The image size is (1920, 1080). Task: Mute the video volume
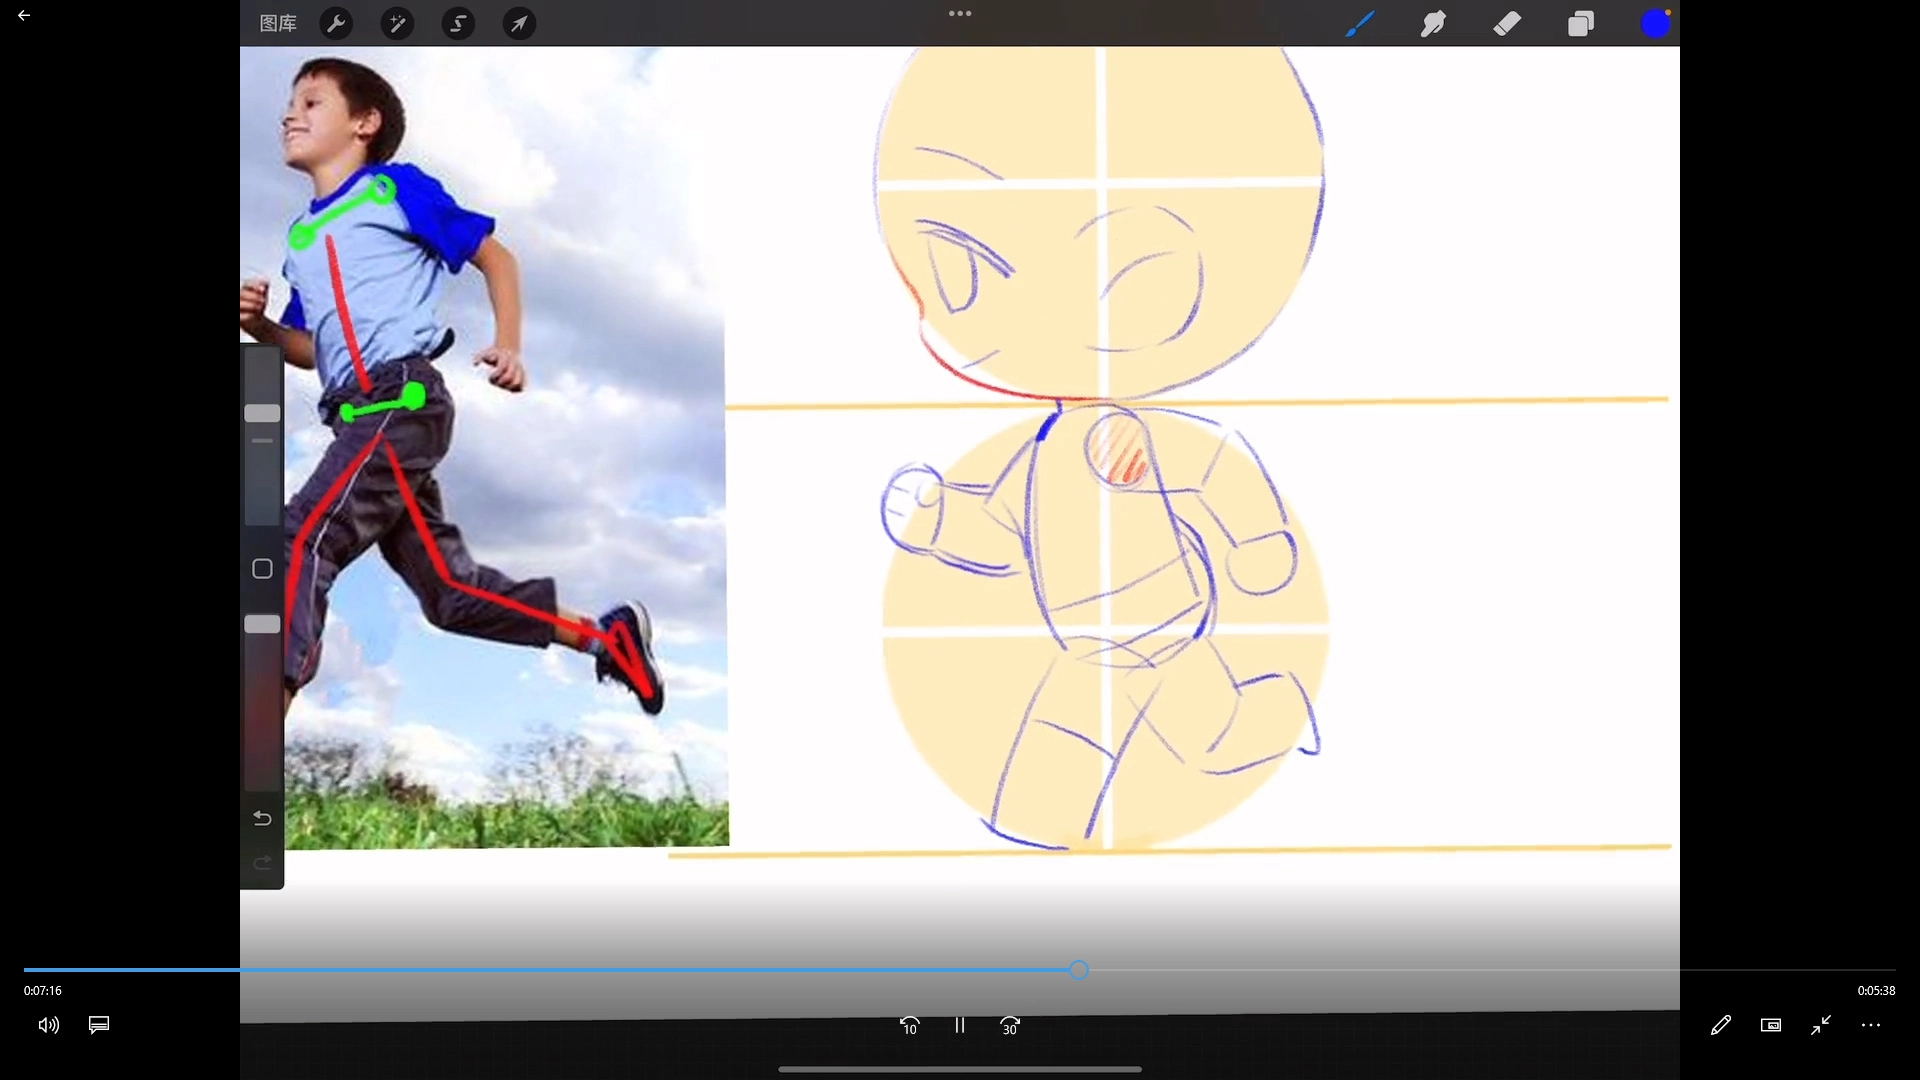48,1025
